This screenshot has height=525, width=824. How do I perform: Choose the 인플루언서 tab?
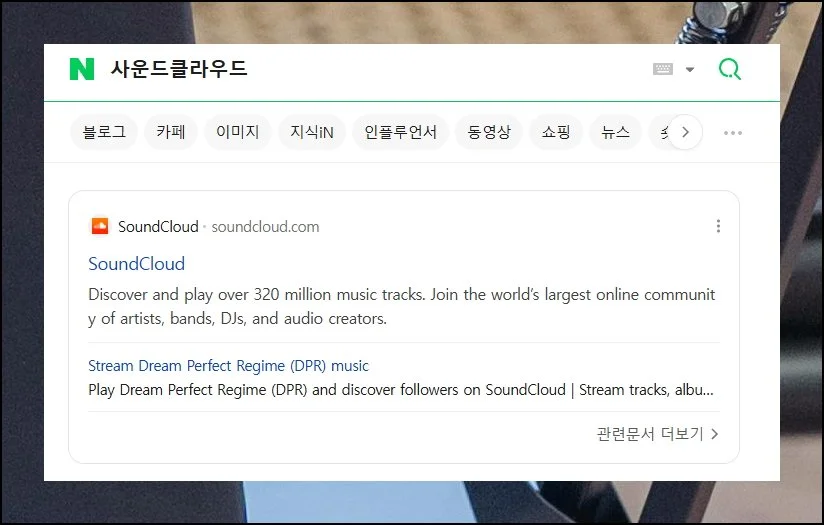[x=400, y=132]
